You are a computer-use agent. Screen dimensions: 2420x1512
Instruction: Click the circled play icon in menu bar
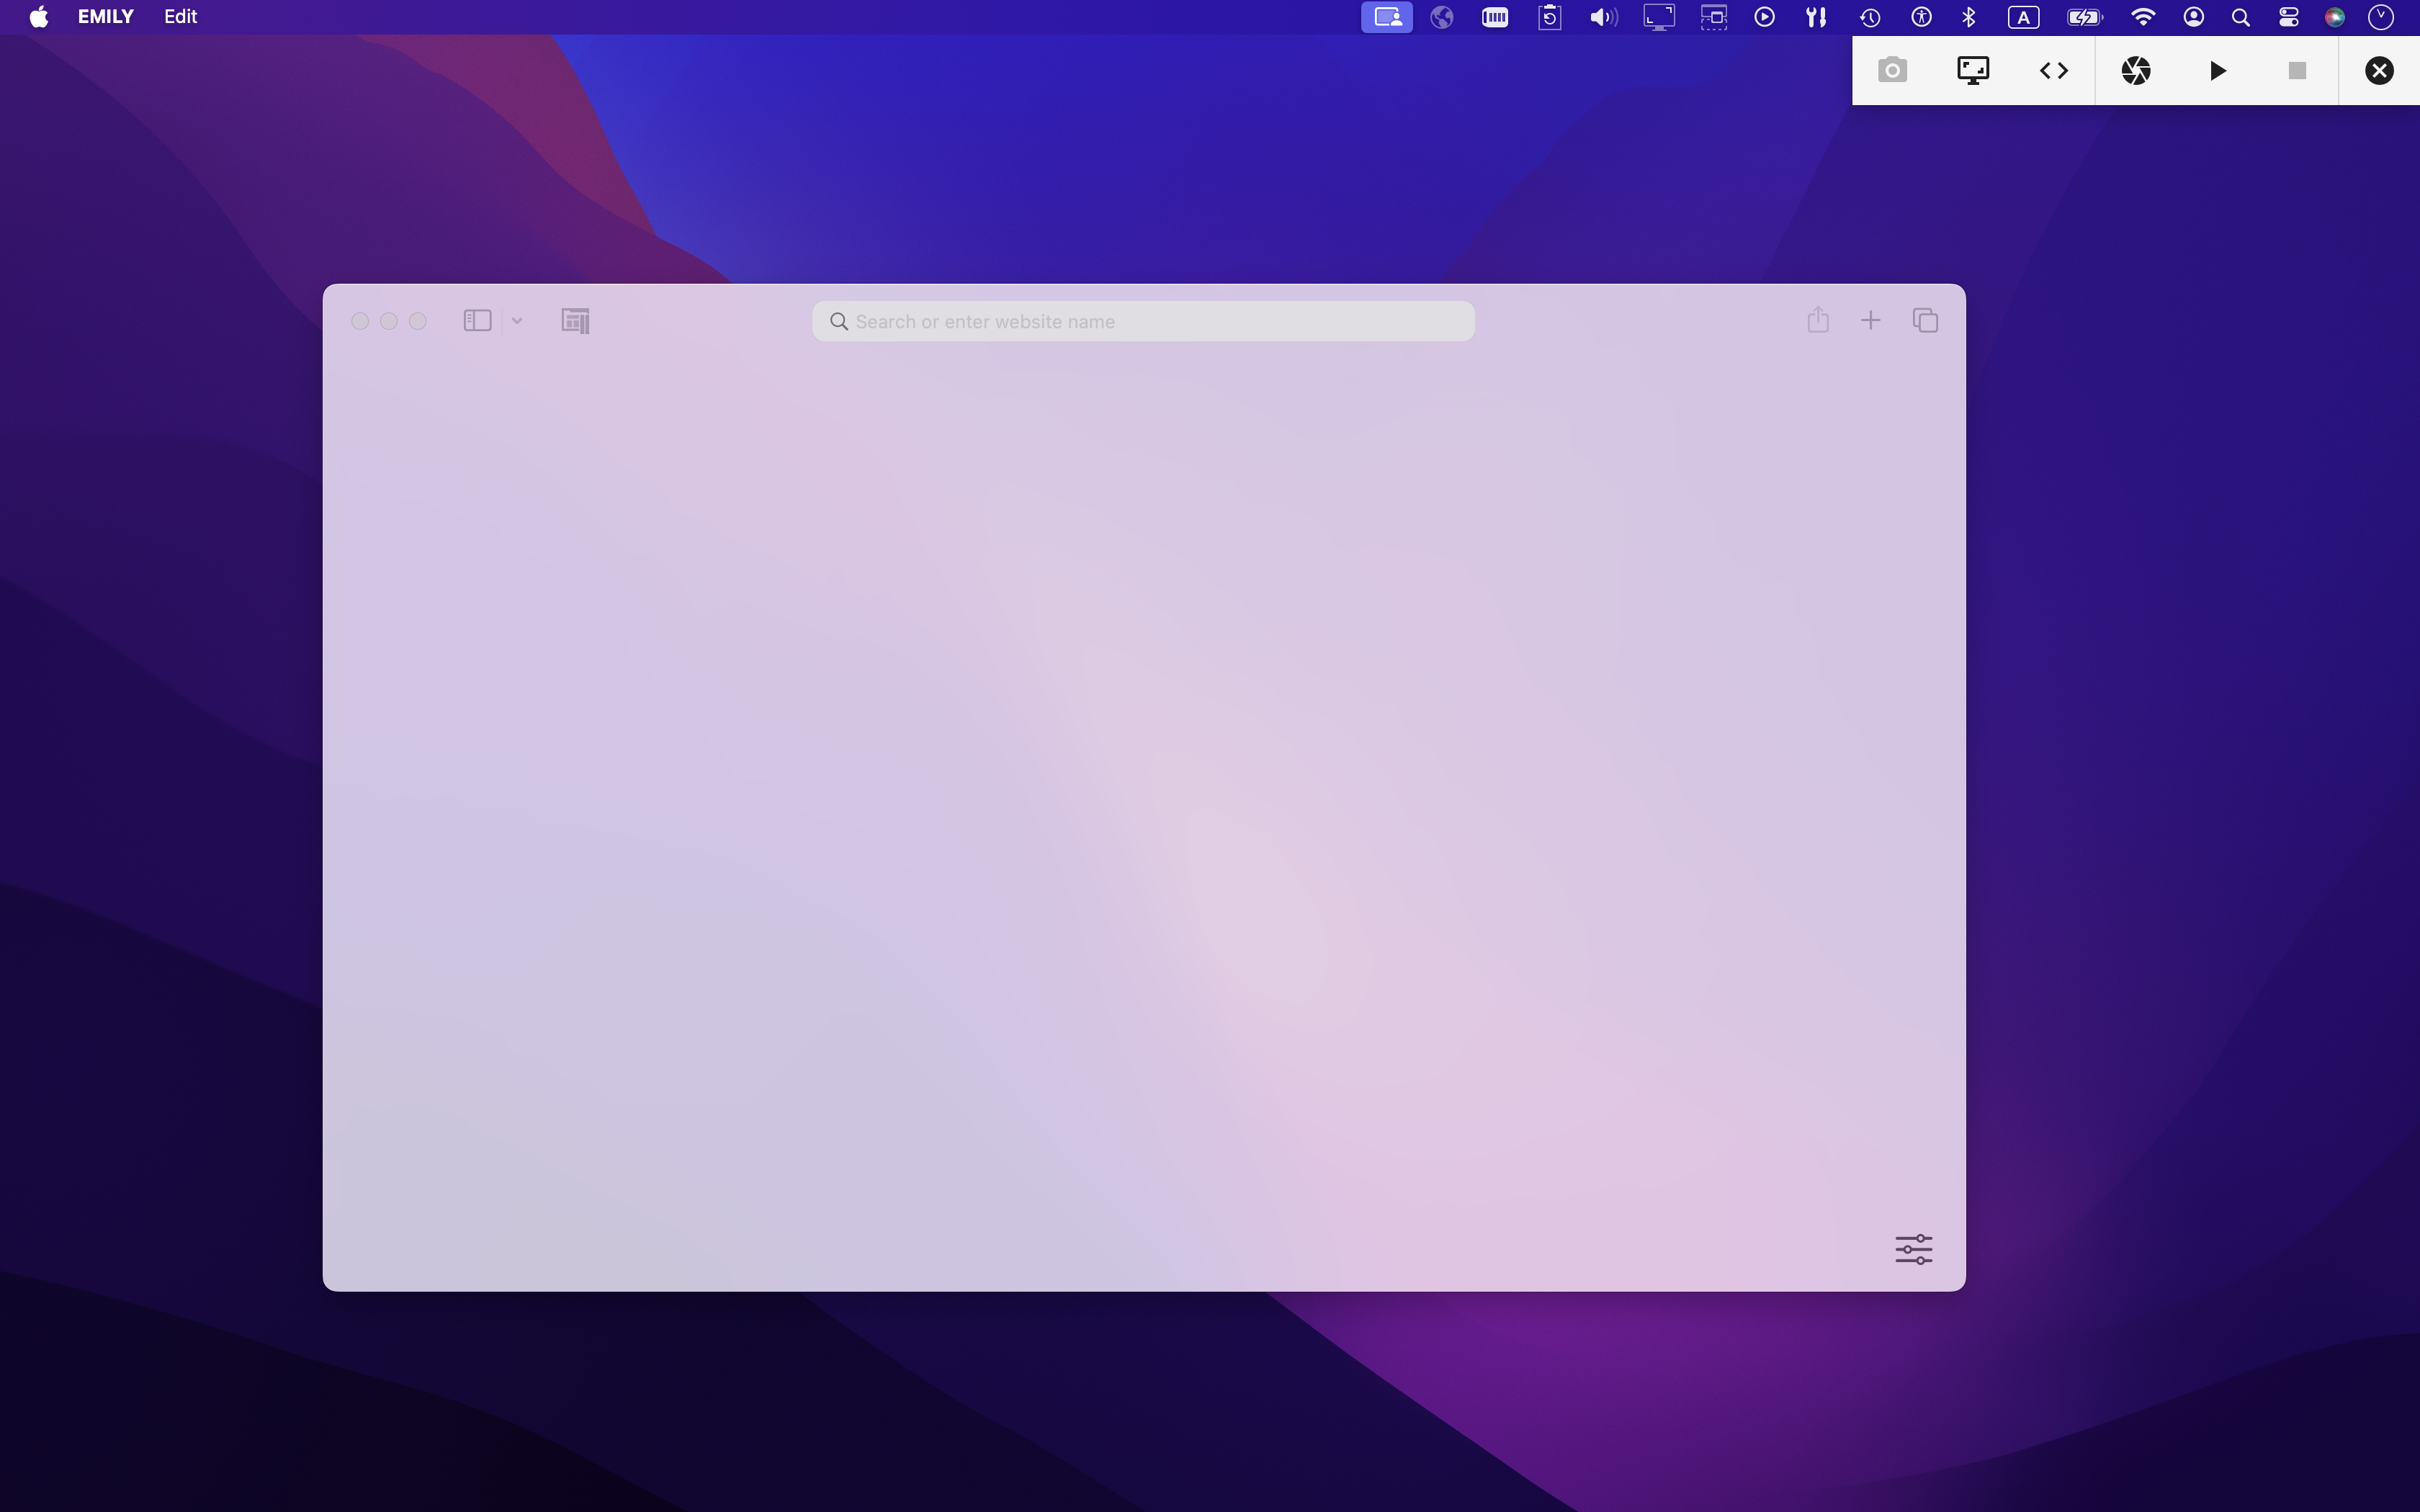1765,17
